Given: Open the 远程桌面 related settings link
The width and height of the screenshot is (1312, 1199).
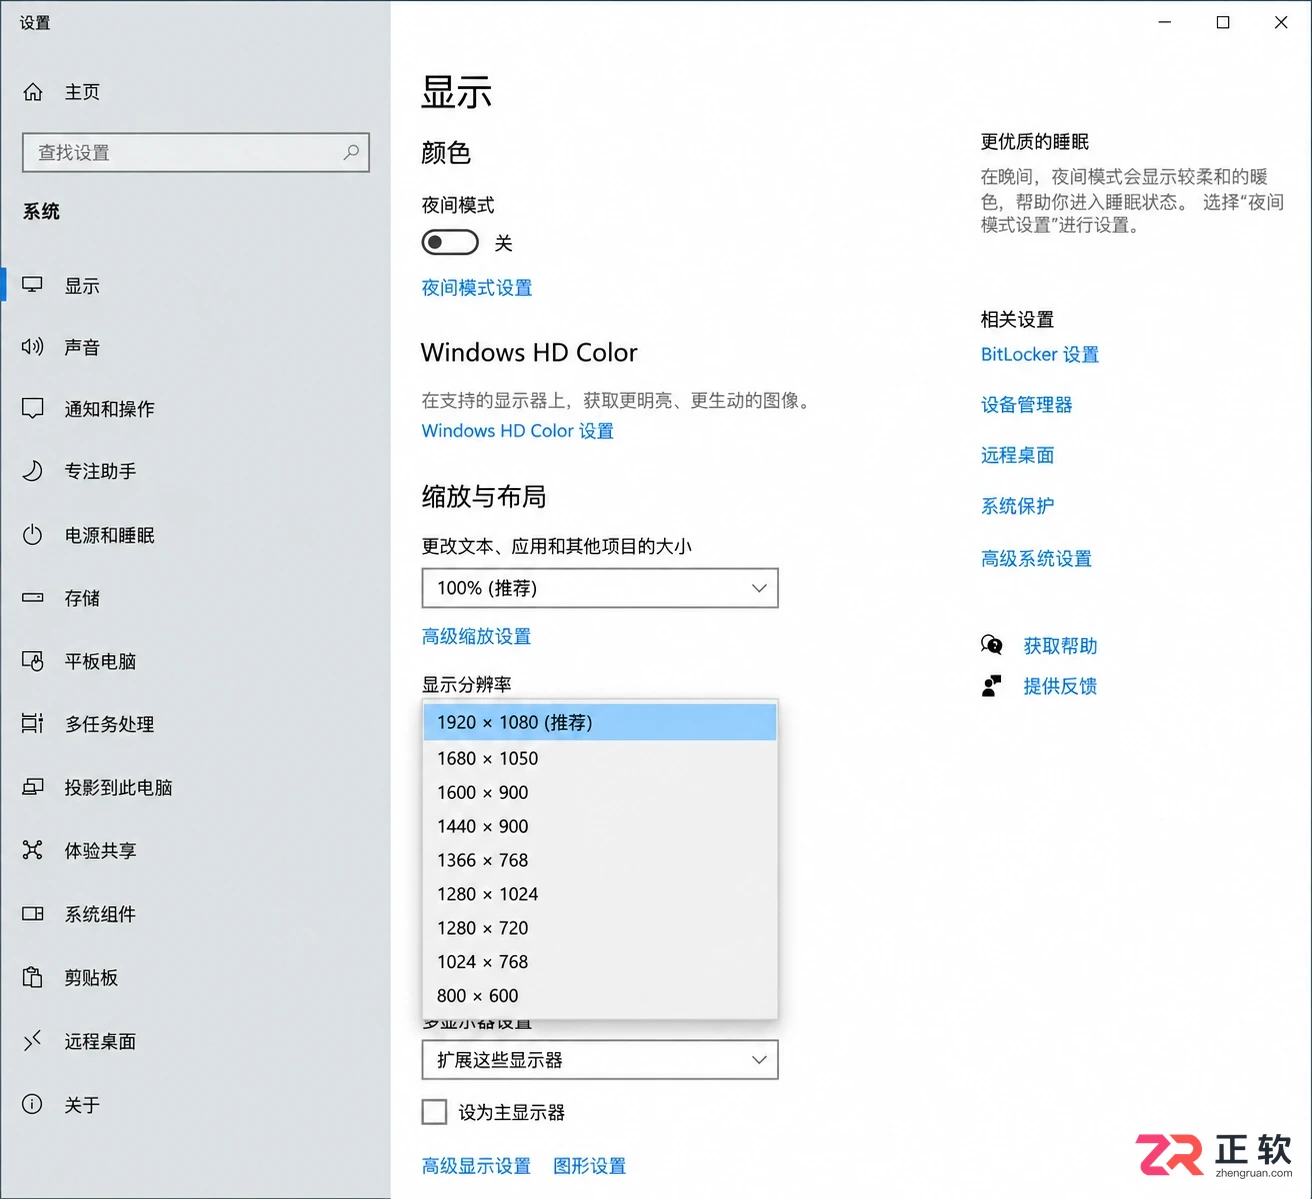Looking at the screenshot, I should [x=1017, y=455].
